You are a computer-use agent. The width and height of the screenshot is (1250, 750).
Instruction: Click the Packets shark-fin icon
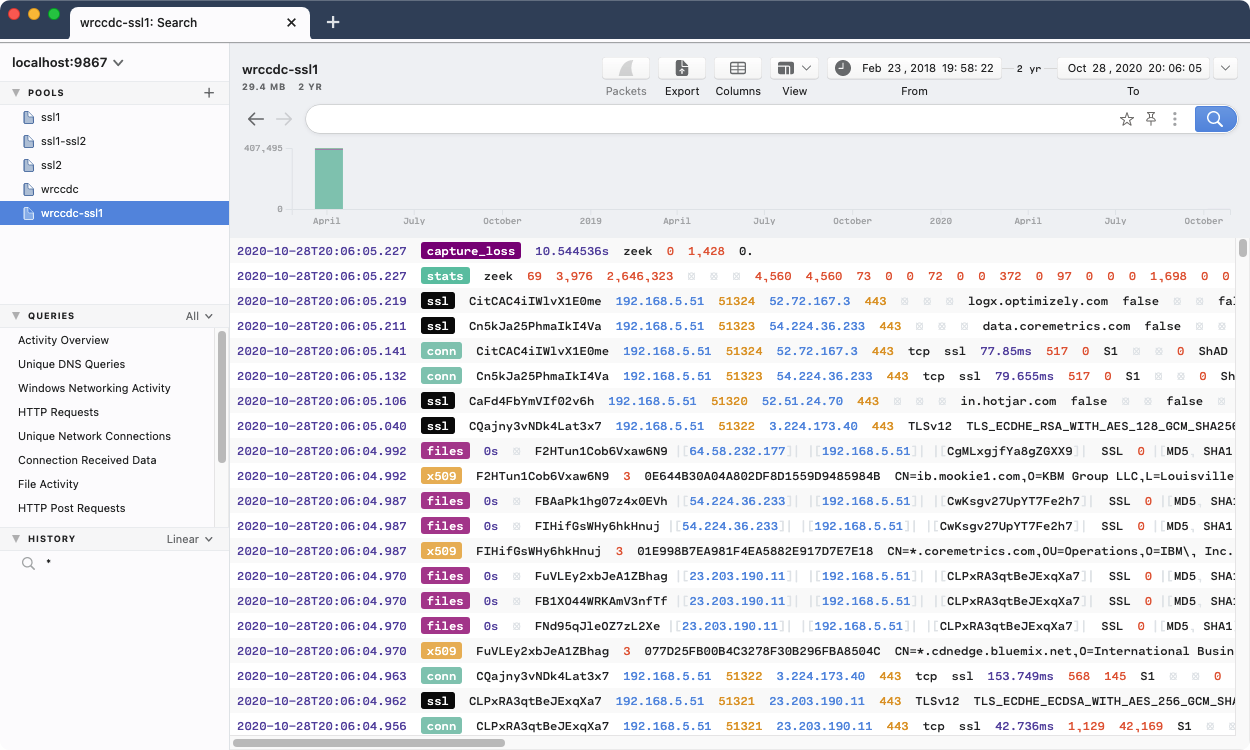coord(626,68)
